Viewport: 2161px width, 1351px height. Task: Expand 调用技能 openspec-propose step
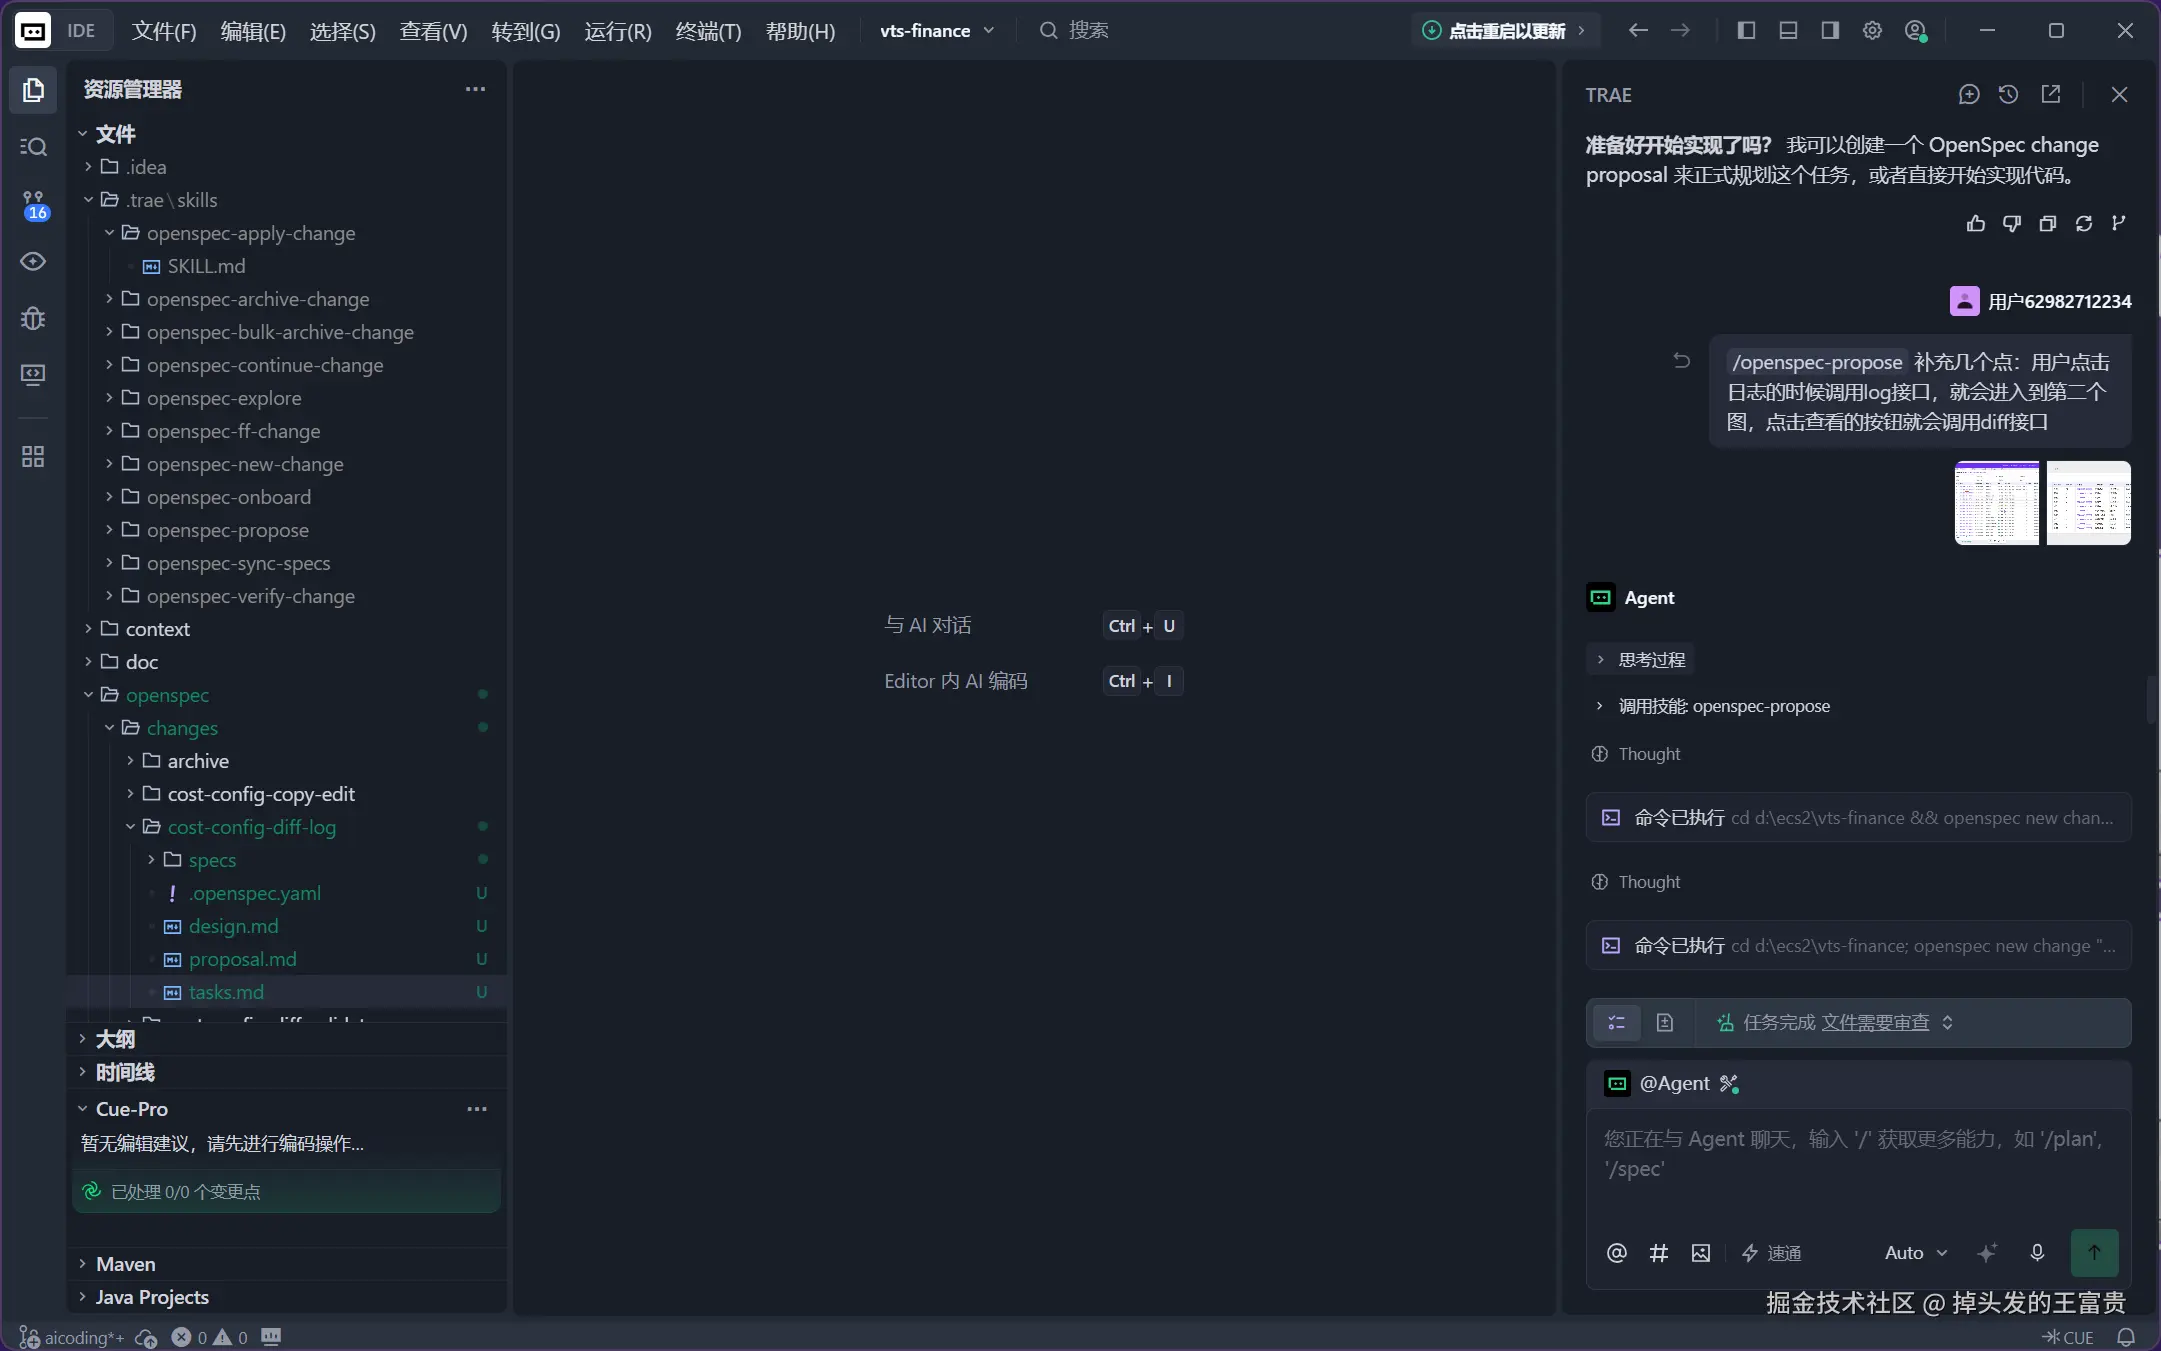pos(1712,706)
